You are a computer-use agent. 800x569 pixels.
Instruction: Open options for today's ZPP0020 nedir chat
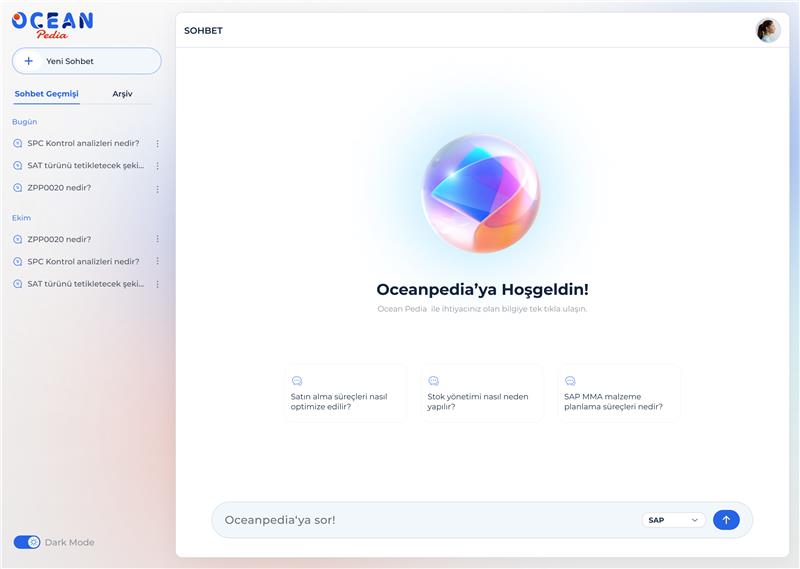pos(158,189)
